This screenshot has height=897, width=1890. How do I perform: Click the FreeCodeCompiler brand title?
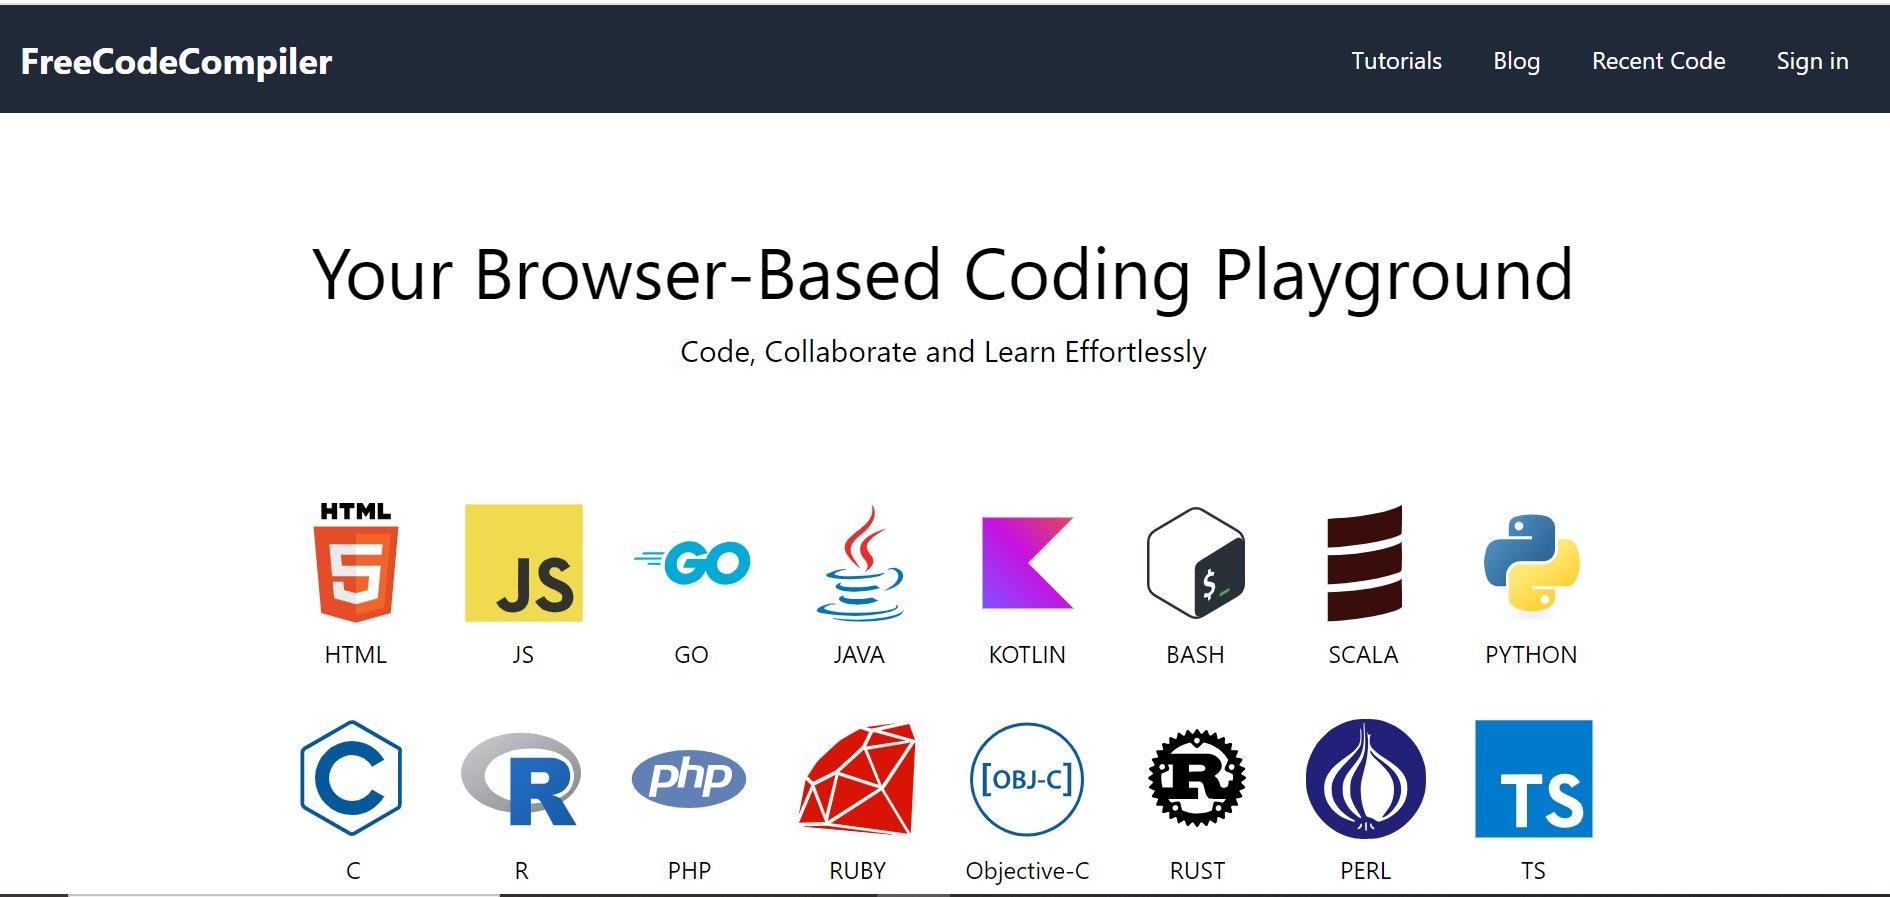tap(176, 62)
